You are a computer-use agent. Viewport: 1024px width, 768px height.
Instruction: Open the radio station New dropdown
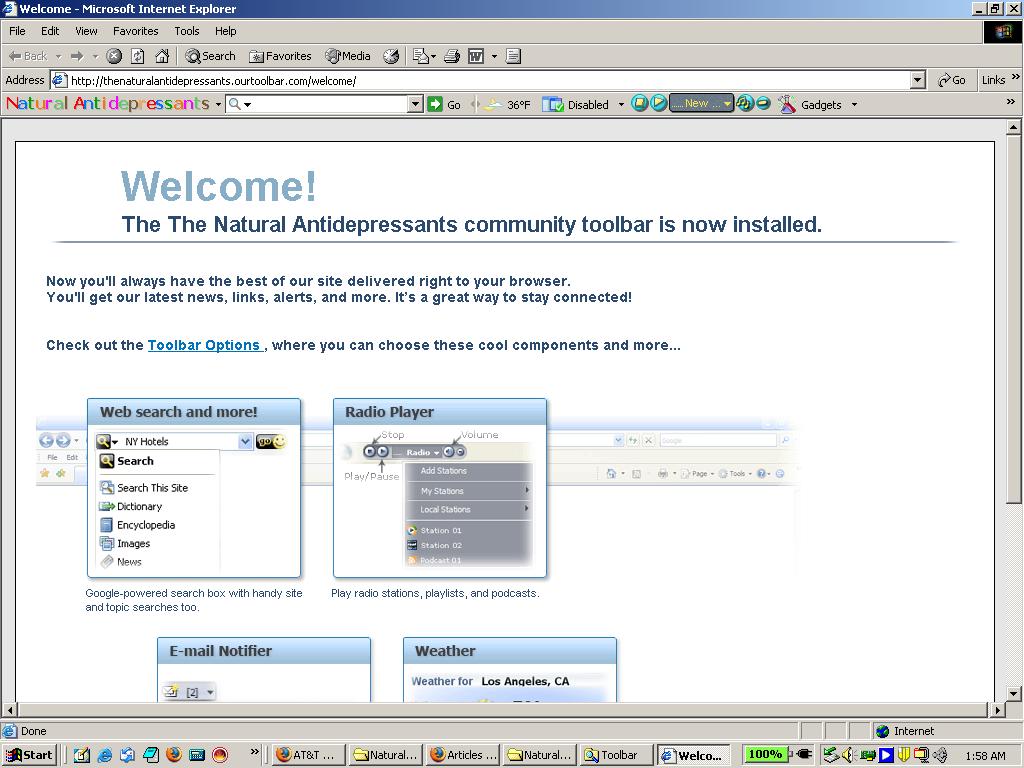point(701,104)
